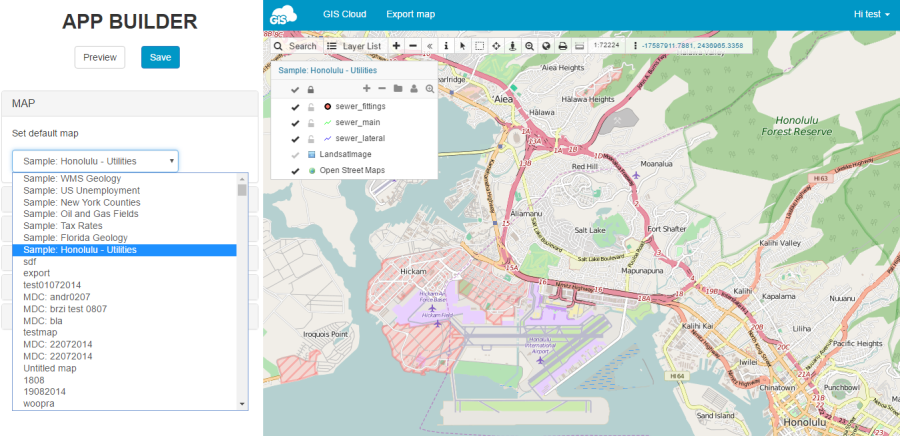Choose 'Sample: WMS Geology' from list
The width and height of the screenshot is (900, 436).
[125, 178]
